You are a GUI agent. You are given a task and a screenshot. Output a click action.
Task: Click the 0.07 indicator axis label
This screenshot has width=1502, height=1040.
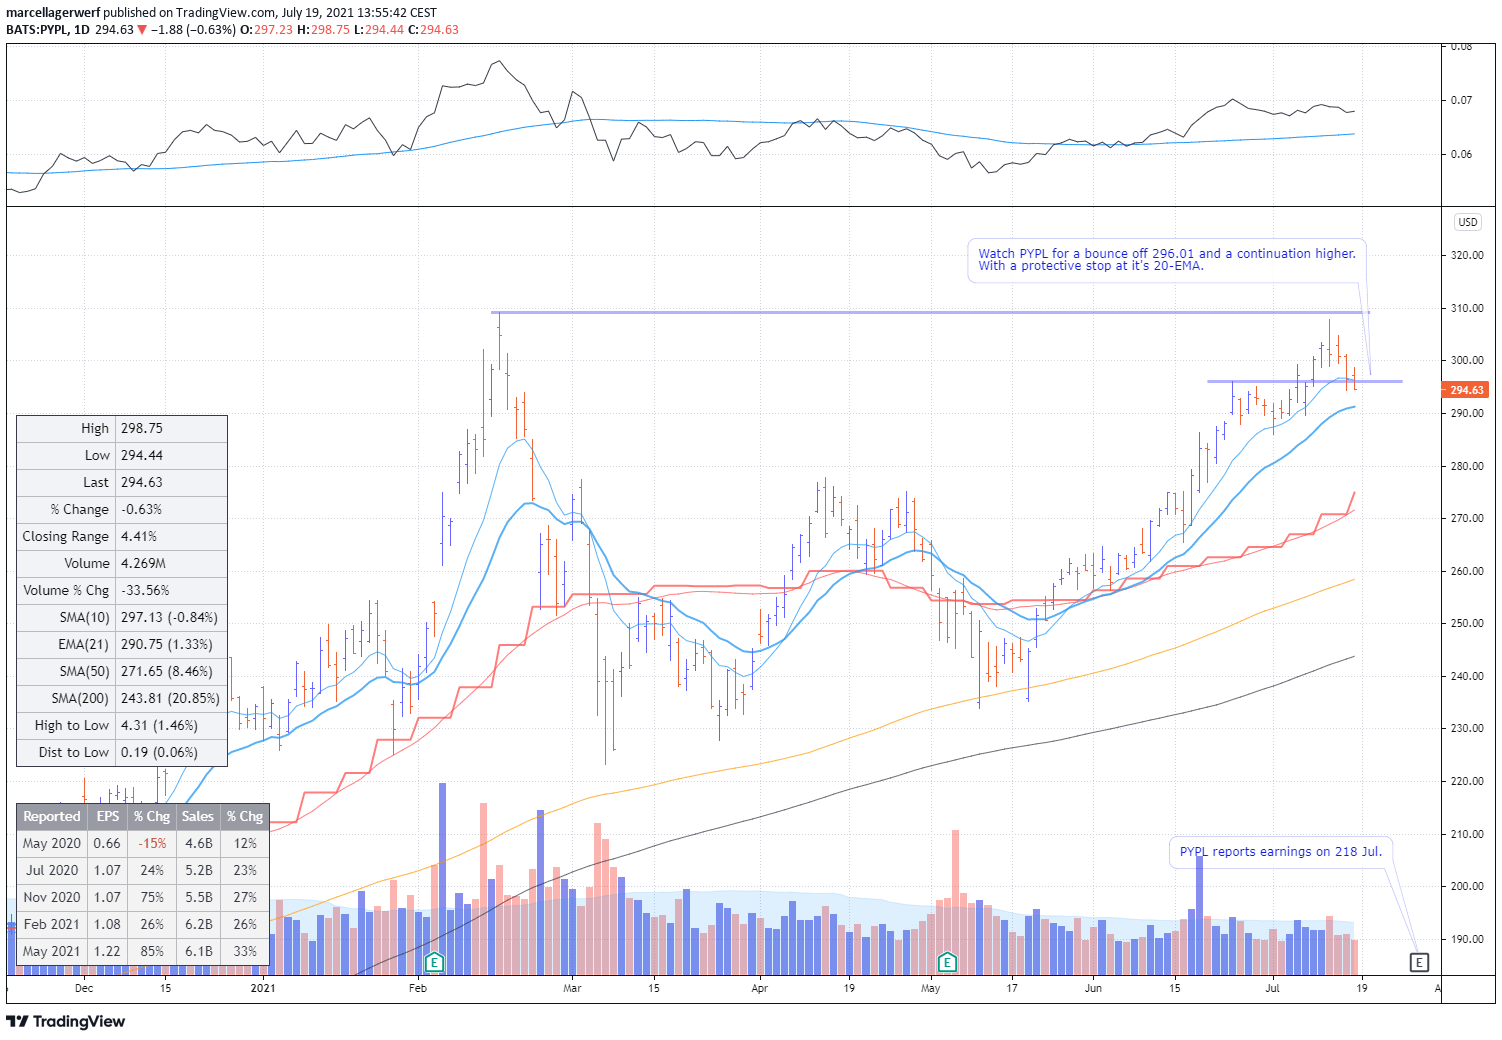tap(1461, 100)
